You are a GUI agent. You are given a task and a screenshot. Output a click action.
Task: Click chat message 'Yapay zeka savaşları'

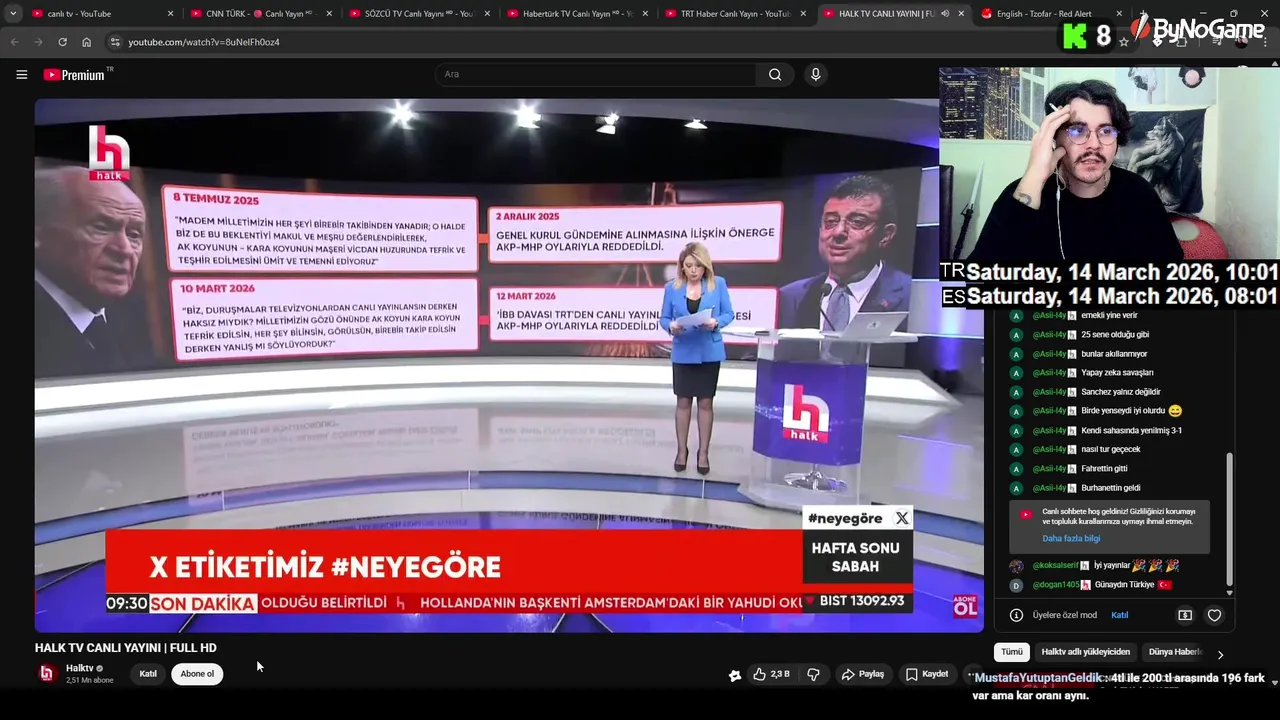tap(1117, 373)
